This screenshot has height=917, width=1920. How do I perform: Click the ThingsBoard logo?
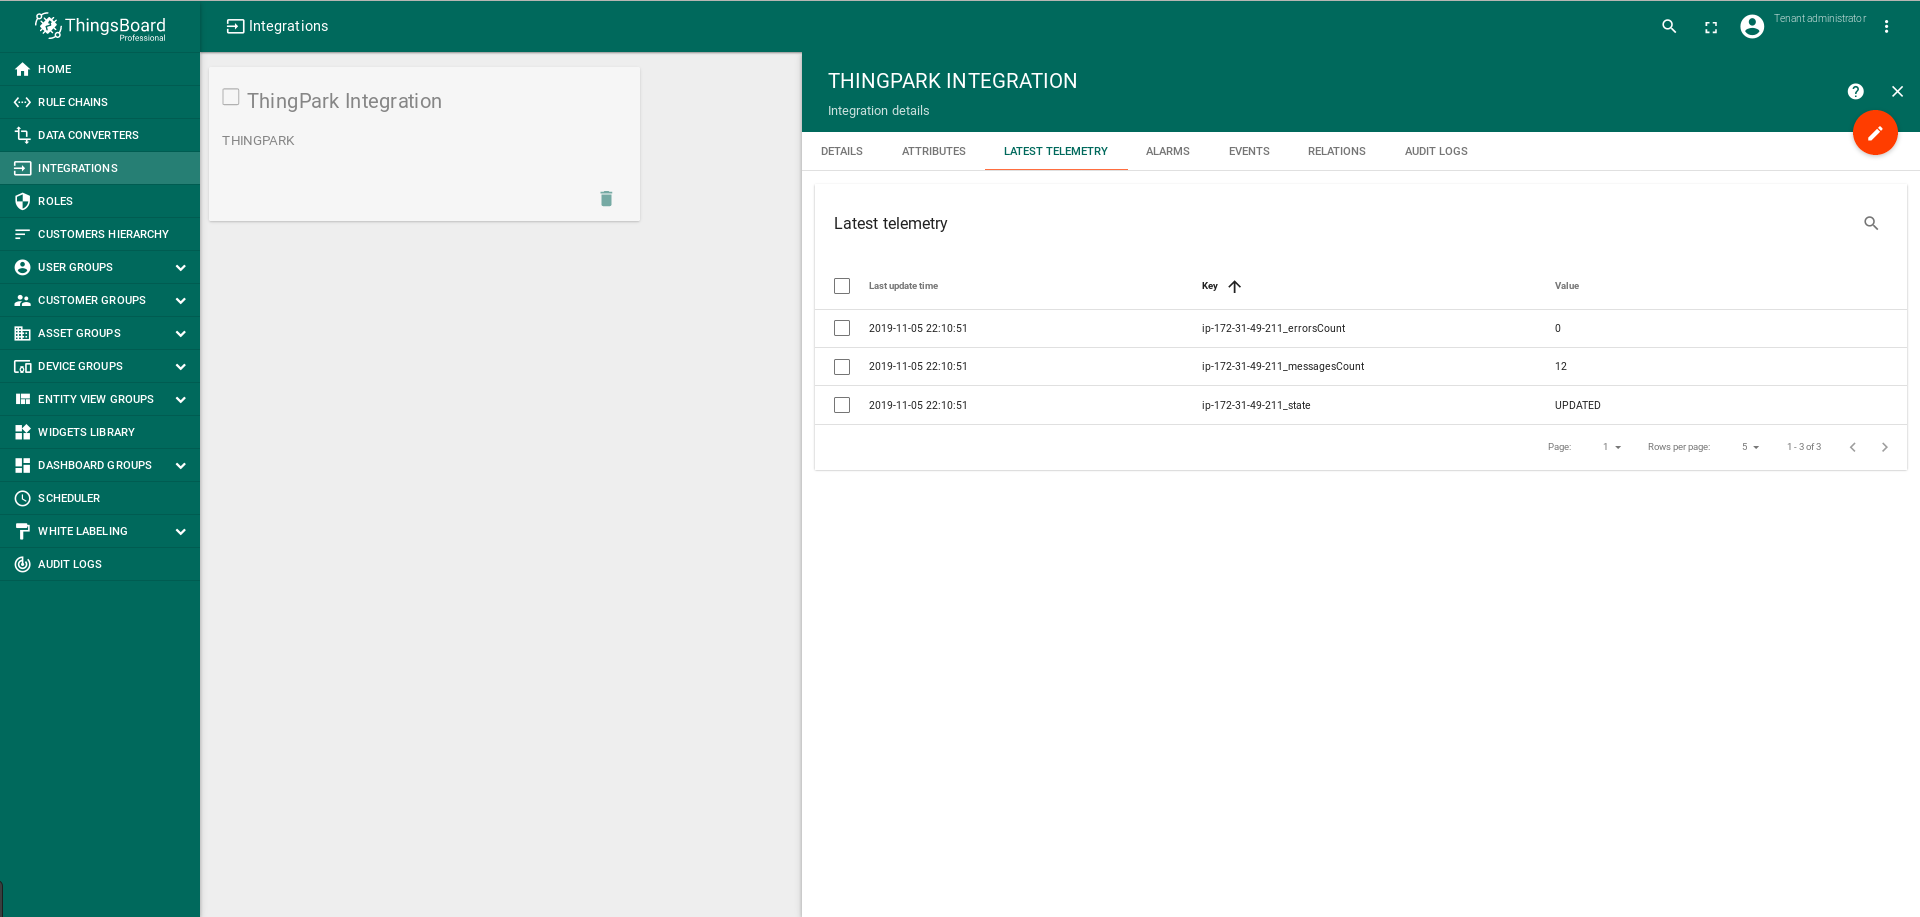pyautogui.click(x=100, y=27)
